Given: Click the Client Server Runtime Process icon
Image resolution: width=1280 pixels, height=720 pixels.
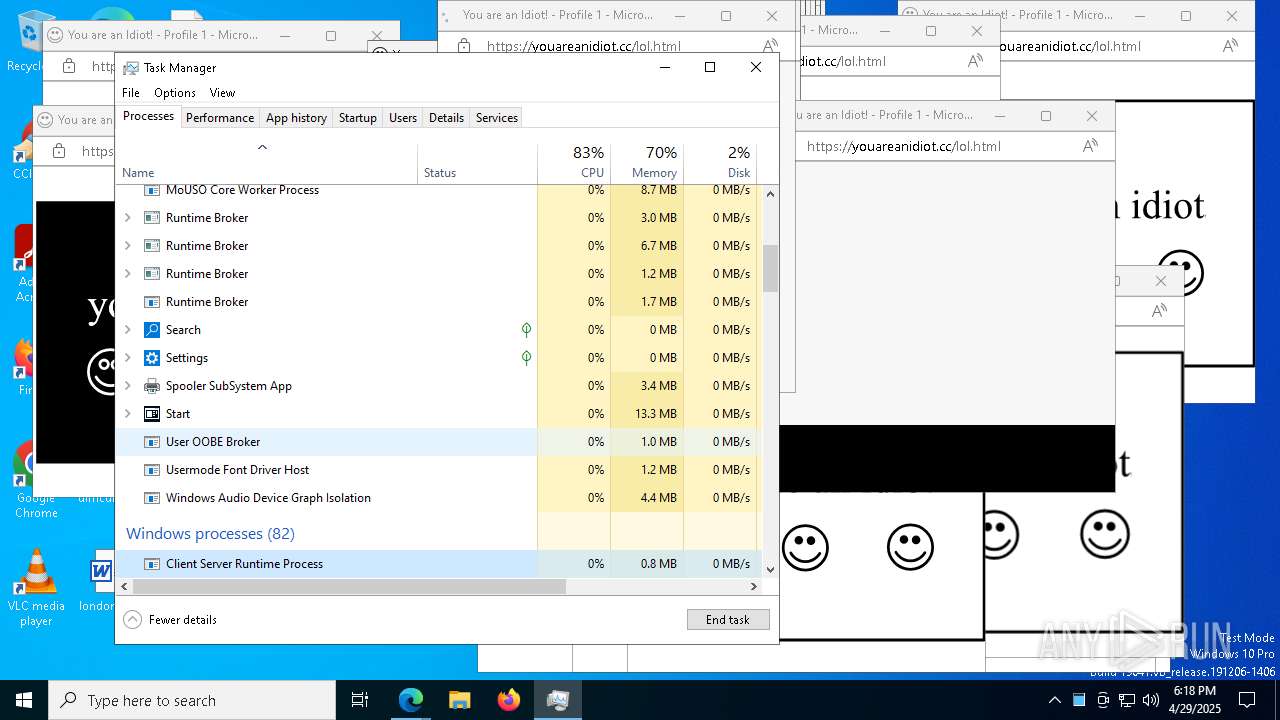Looking at the screenshot, I should 152,563.
